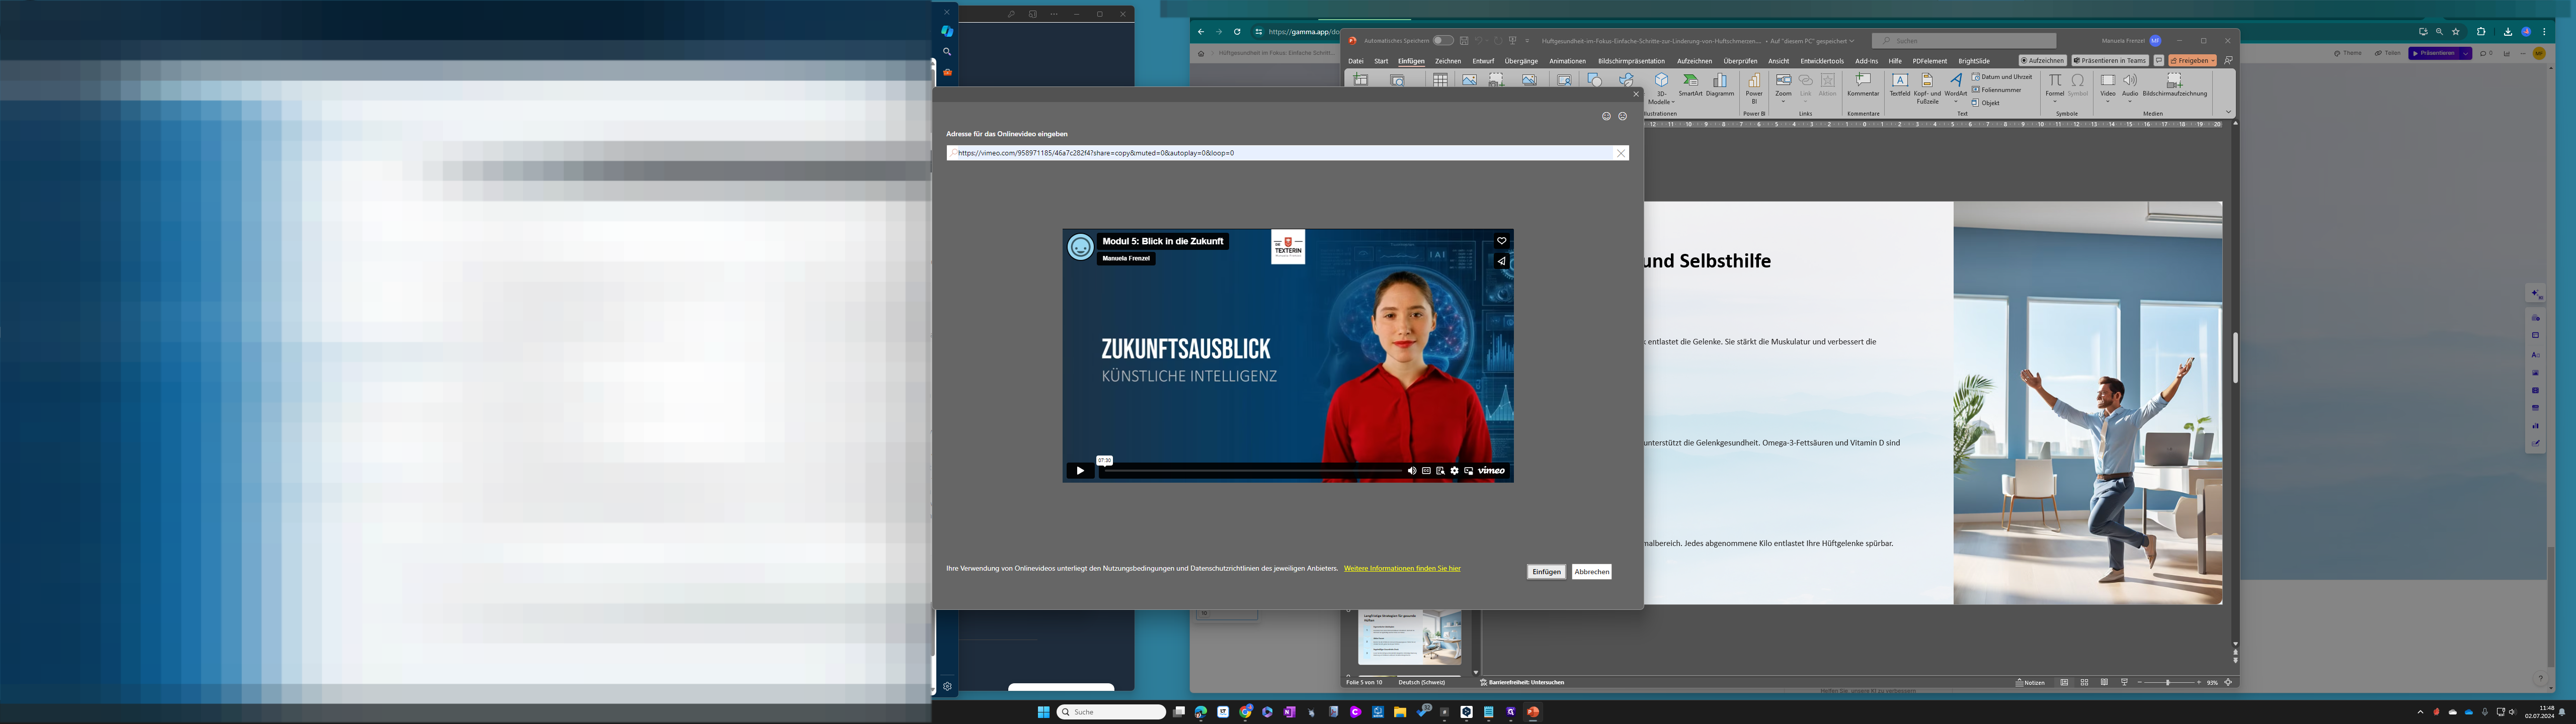2576x724 pixels.
Task: Click the Vimeo like heart icon
Action: coord(1501,241)
